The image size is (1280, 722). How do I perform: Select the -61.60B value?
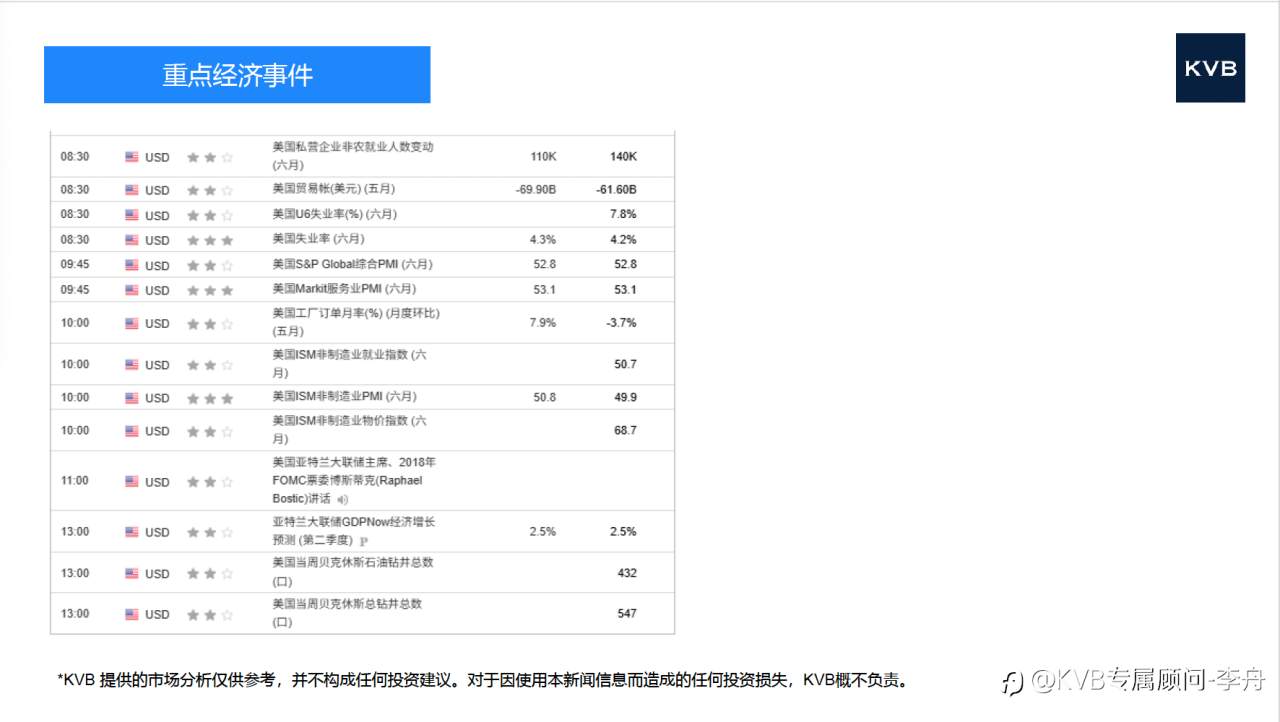[x=616, y=190]
